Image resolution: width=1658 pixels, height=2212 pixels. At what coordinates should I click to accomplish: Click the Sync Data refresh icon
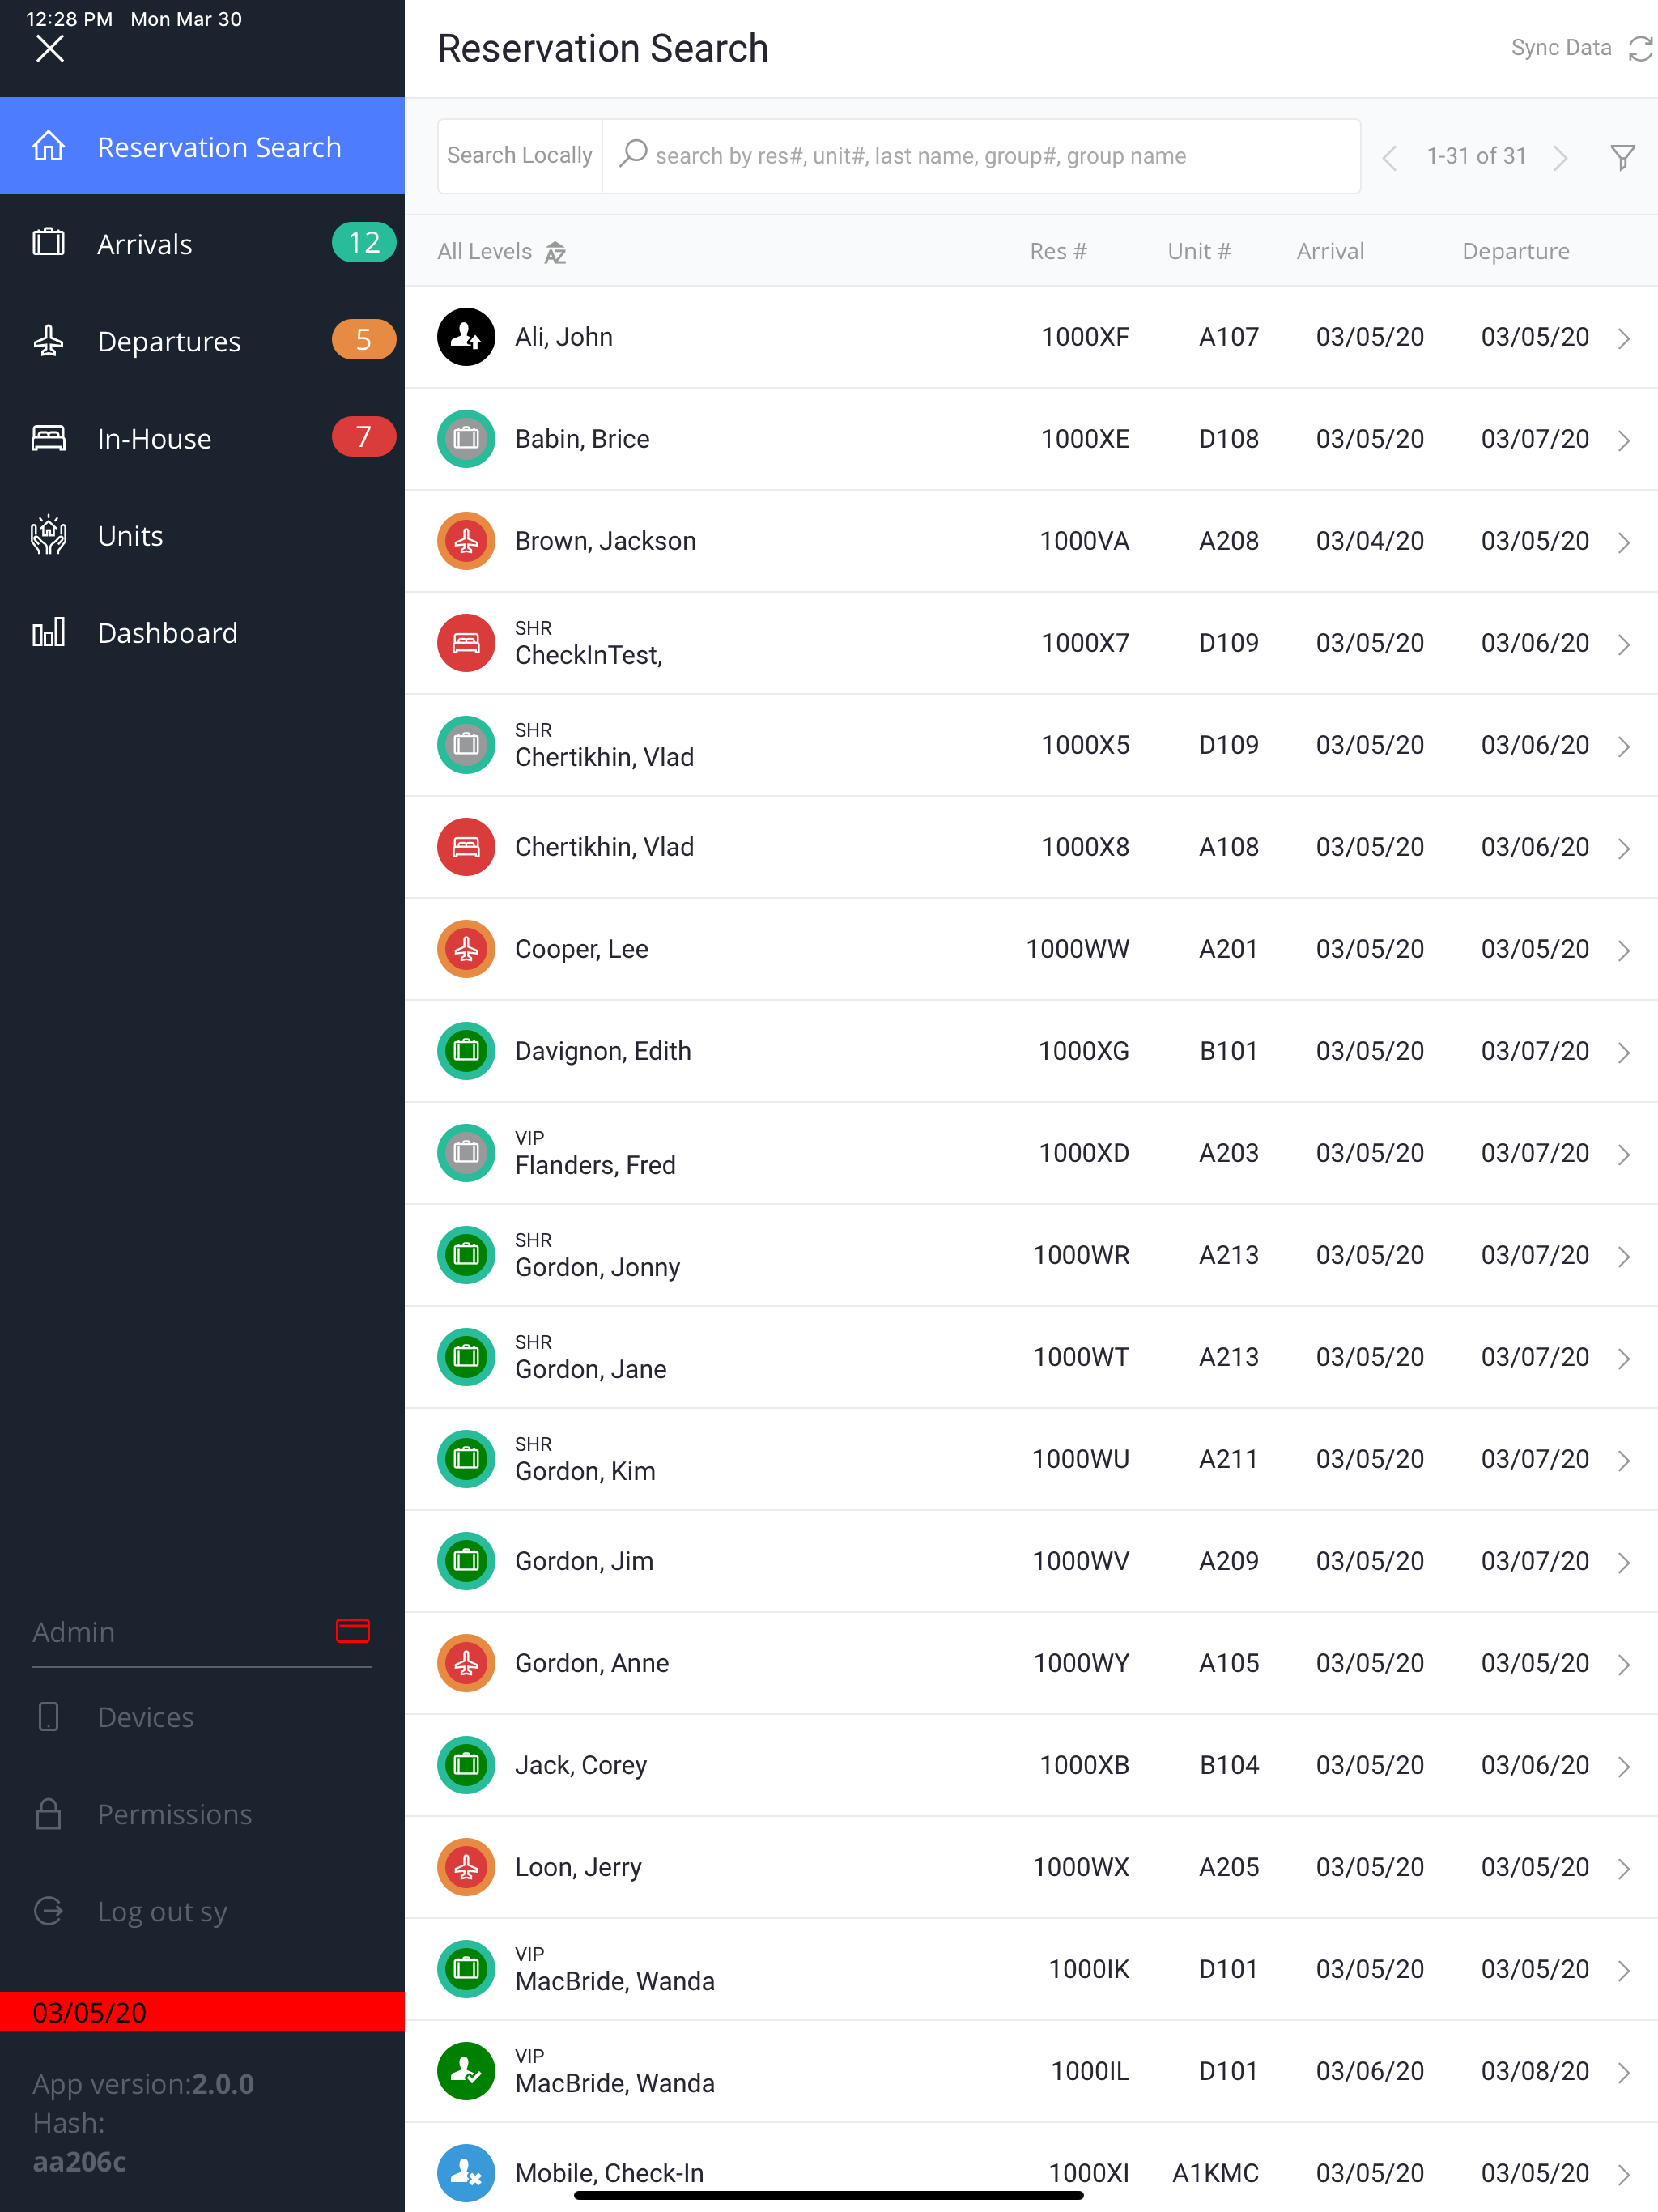tap(1640, 48)
